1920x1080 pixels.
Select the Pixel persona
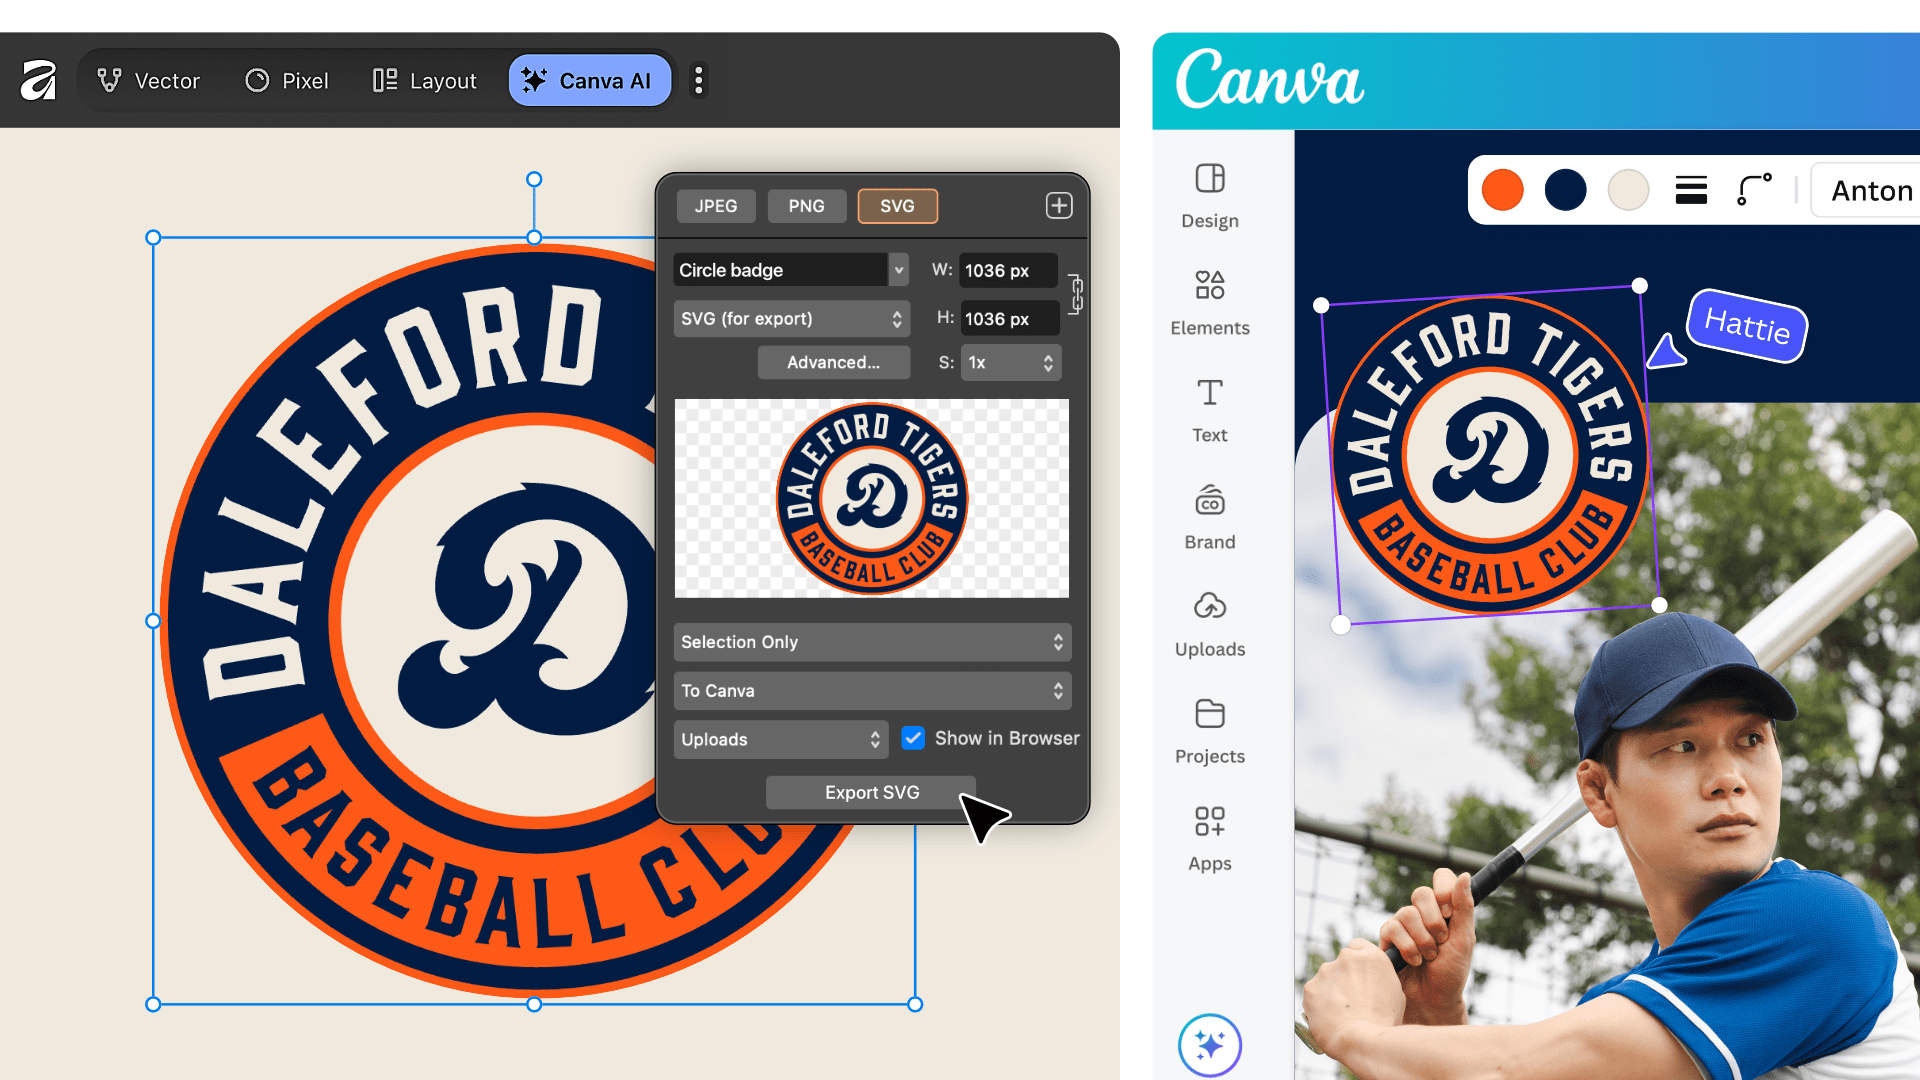286,80
